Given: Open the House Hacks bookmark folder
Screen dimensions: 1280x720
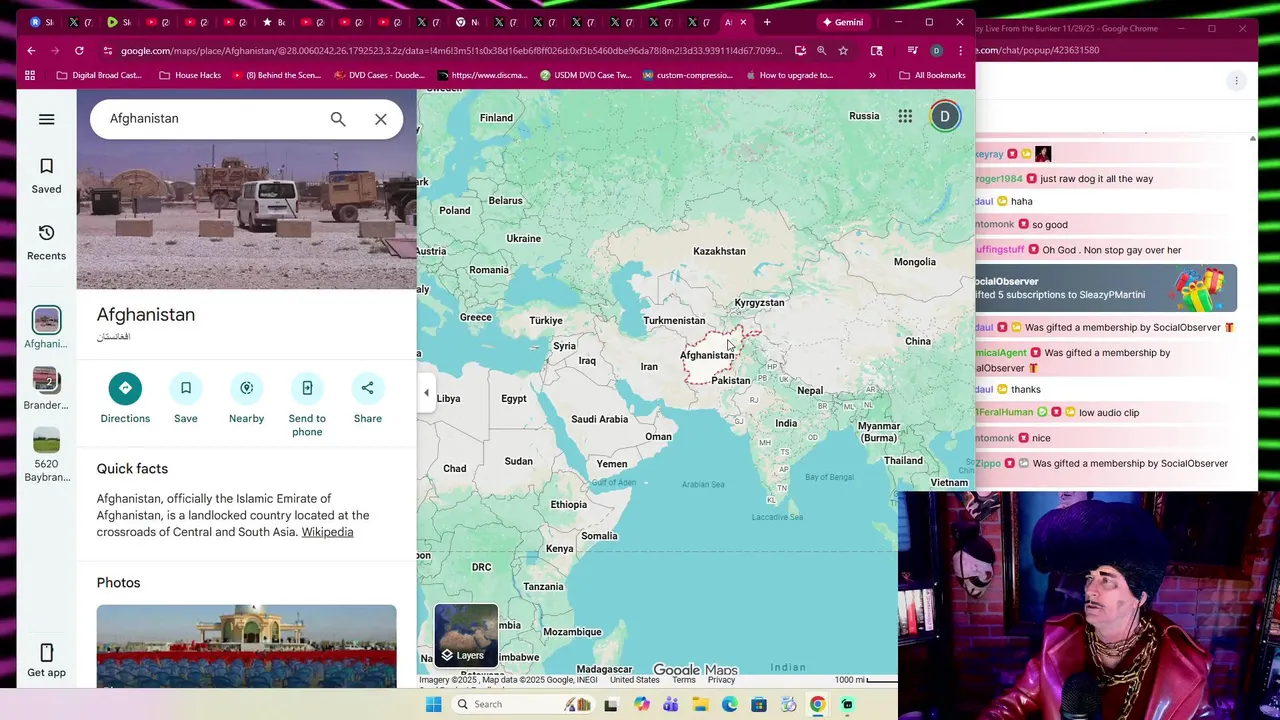Looking at the screenshot, I should (190, 75).
